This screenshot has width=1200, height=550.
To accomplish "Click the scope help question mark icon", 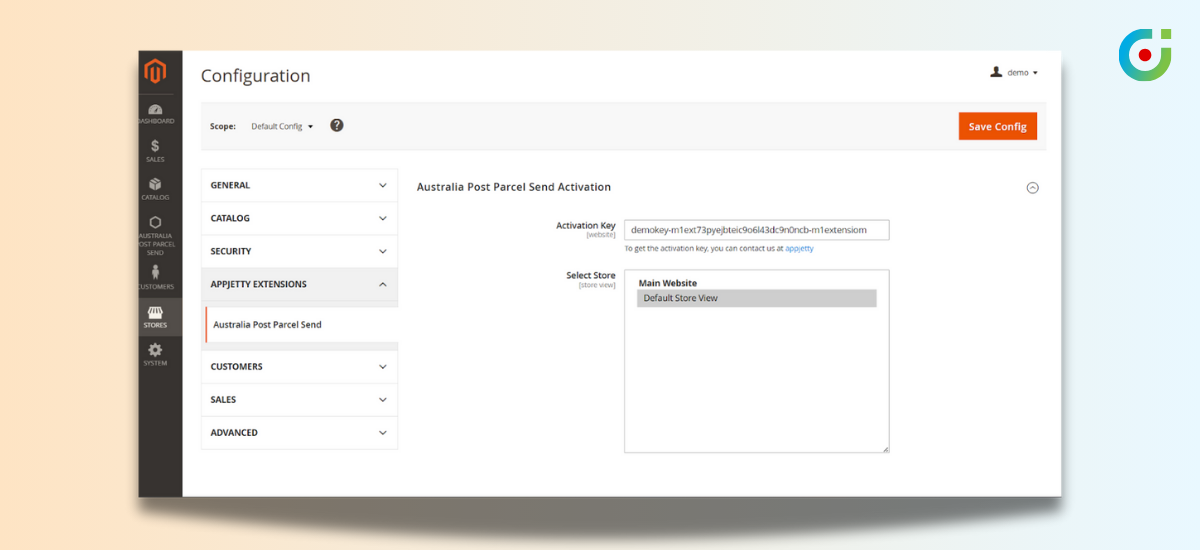I will pyautogui.click(x=337, y=126).
